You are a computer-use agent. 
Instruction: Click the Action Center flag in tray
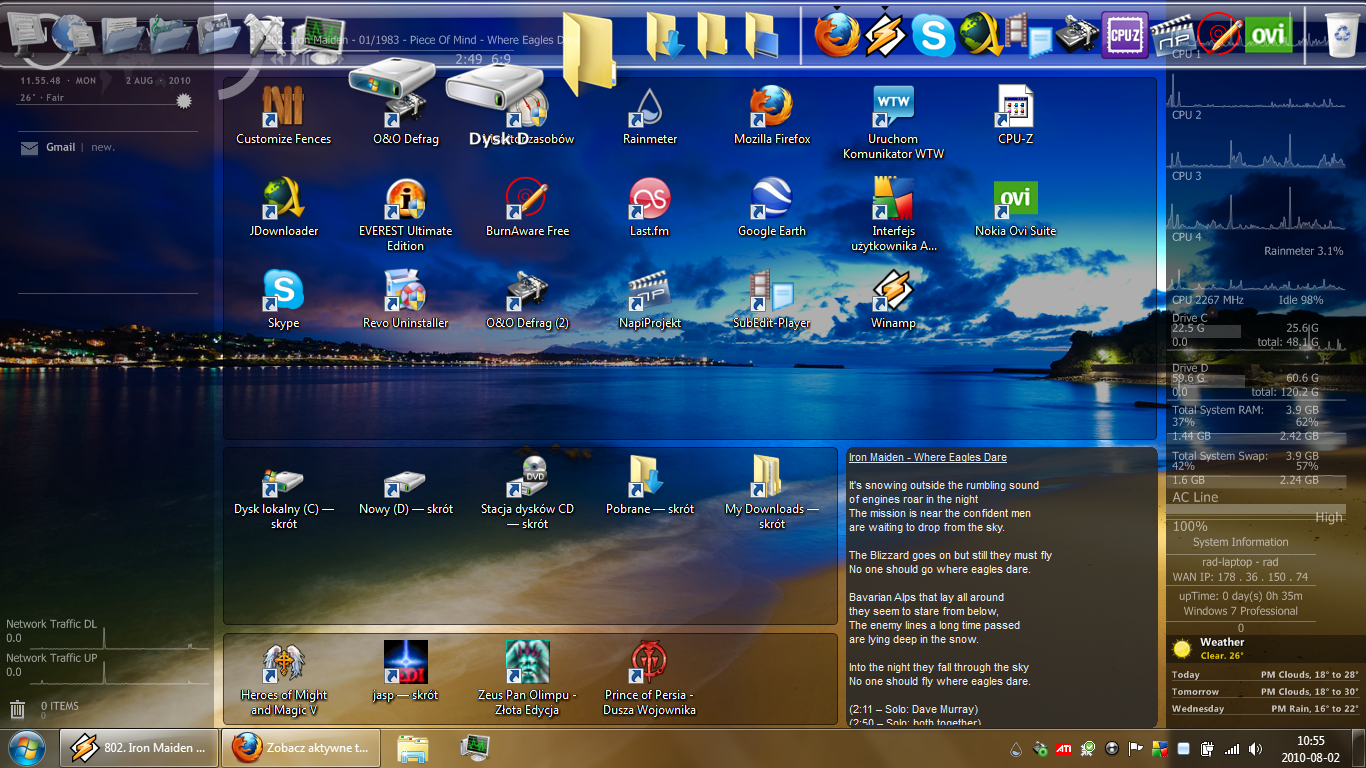click(x=1135, y=748)
